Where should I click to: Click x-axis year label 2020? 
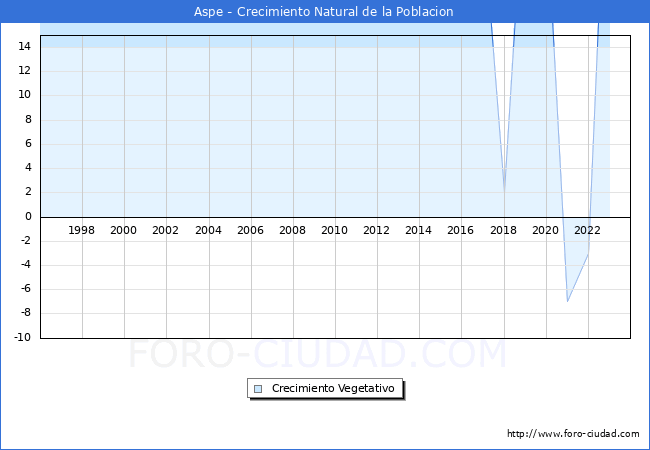[546, 230]
